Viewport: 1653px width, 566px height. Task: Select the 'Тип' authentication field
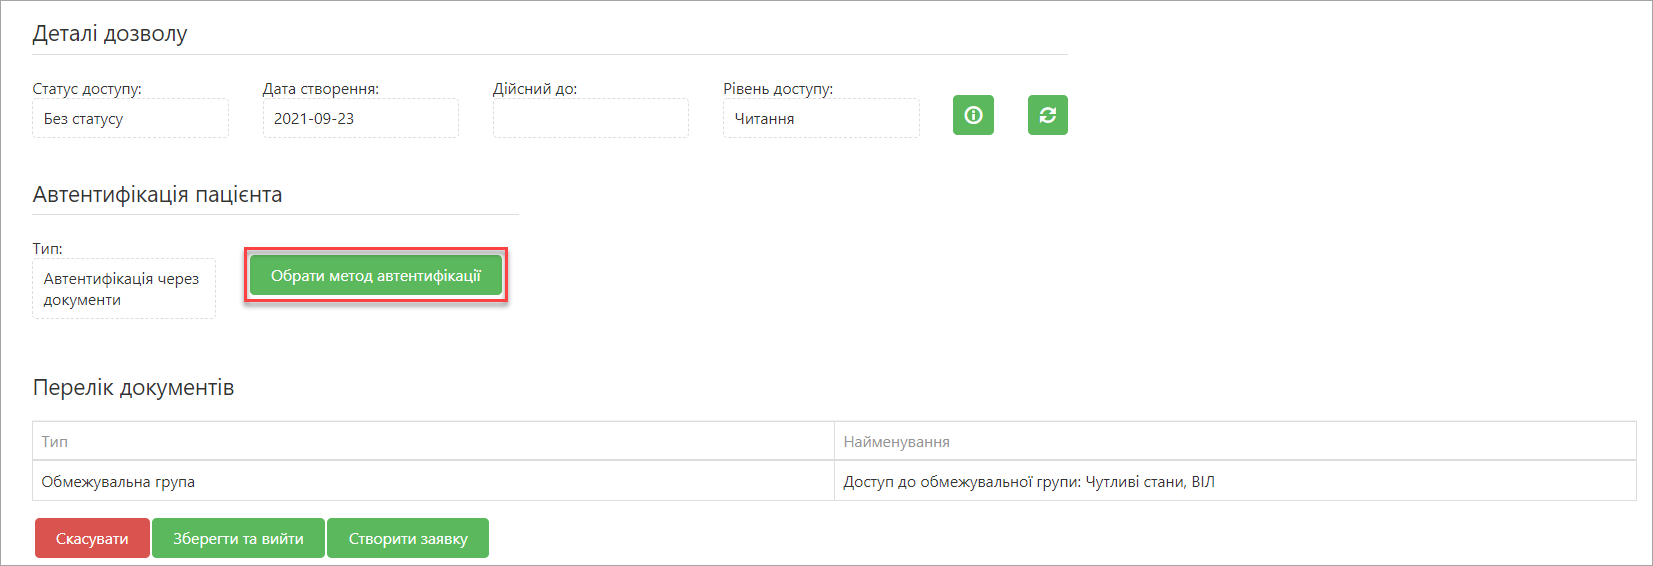click(x=124, y=289)
